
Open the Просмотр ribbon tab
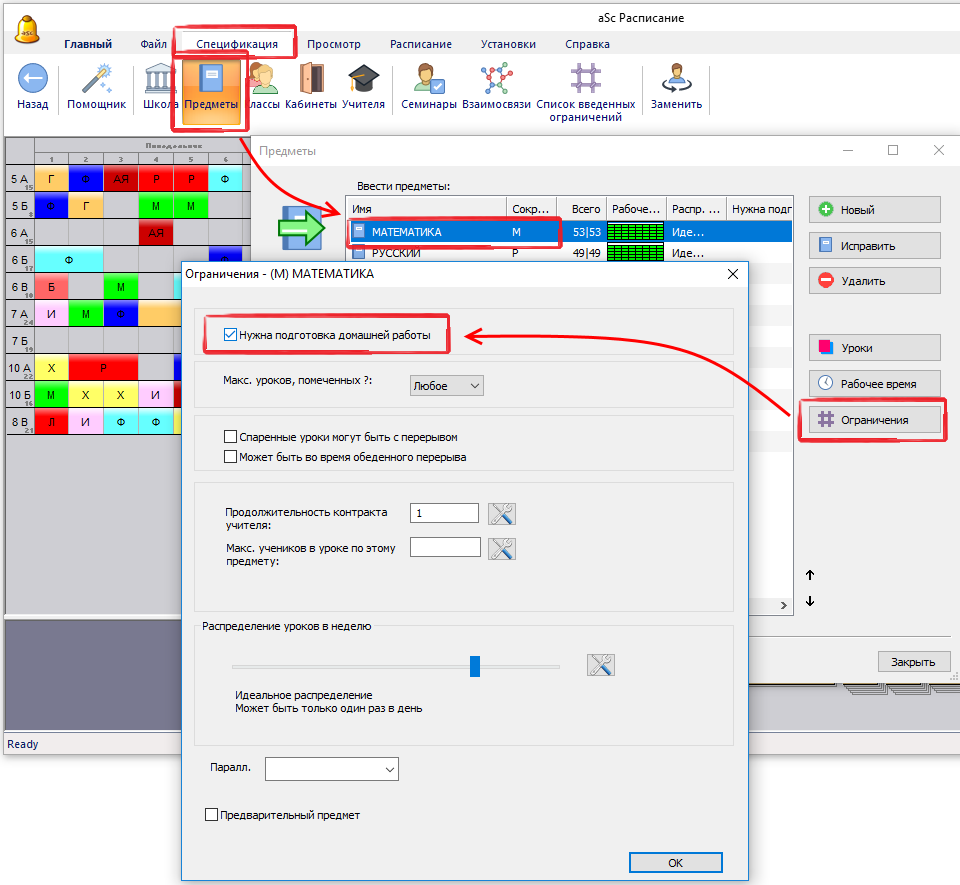pos(333,44)
